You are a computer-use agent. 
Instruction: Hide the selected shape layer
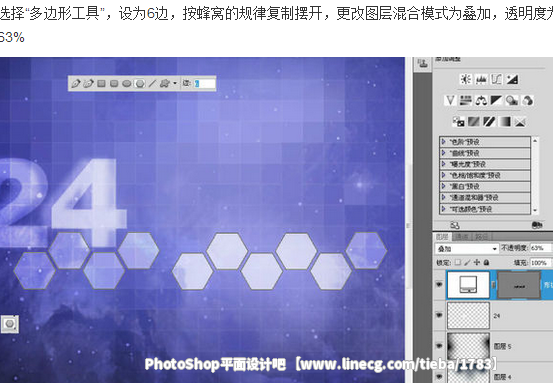click(439, 285)
